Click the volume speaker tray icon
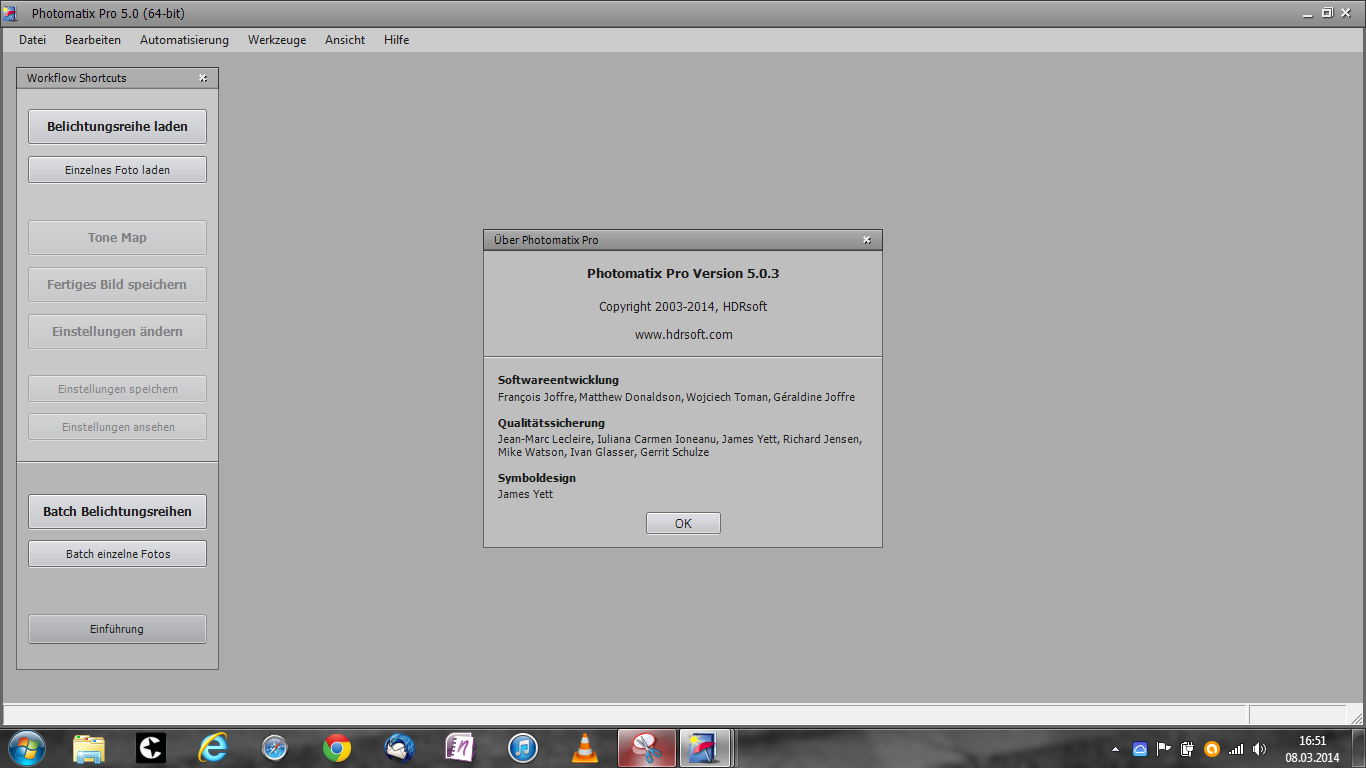 (x=1259, y=749)
